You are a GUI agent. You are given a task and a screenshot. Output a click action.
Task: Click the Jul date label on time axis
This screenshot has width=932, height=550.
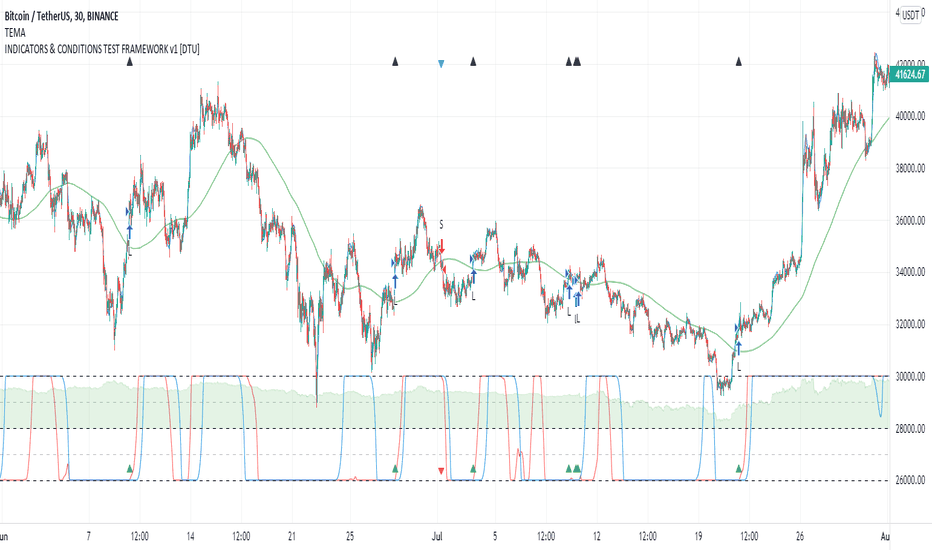pyautogui.click(x=437, y=536)
